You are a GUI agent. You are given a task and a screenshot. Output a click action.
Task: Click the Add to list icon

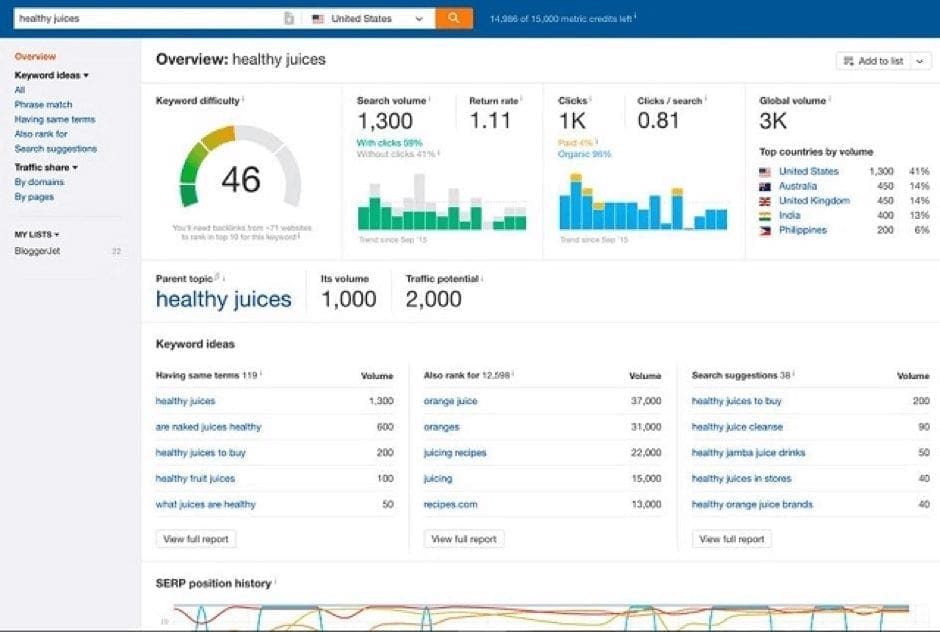pyautogui.click(x=849, y=61)
